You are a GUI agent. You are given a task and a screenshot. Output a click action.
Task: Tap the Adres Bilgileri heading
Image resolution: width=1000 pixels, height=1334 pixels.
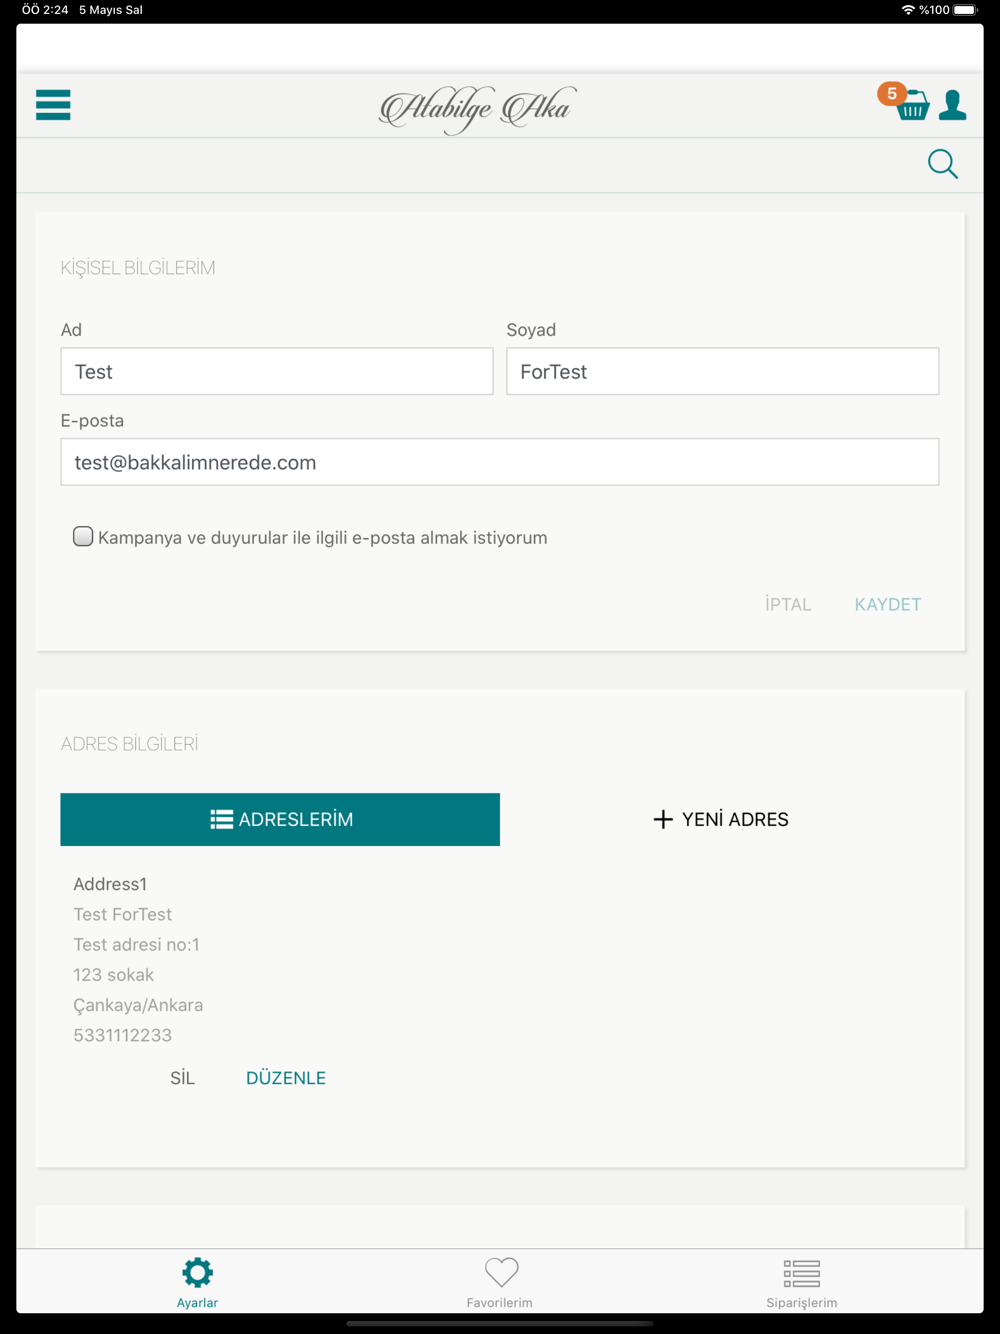(x=130, y=744)
